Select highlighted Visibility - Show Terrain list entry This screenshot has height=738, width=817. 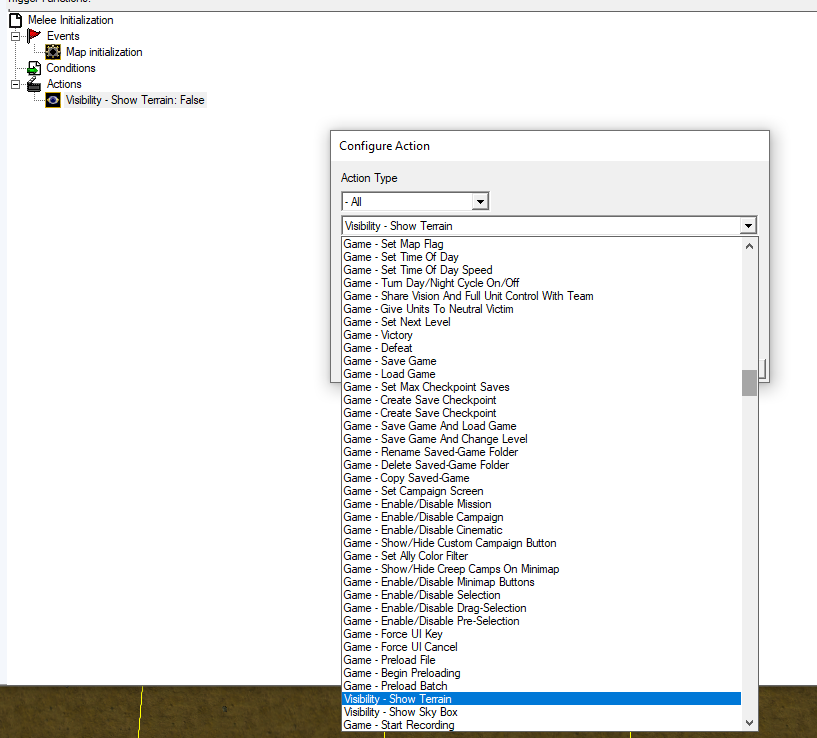(541, 699)
